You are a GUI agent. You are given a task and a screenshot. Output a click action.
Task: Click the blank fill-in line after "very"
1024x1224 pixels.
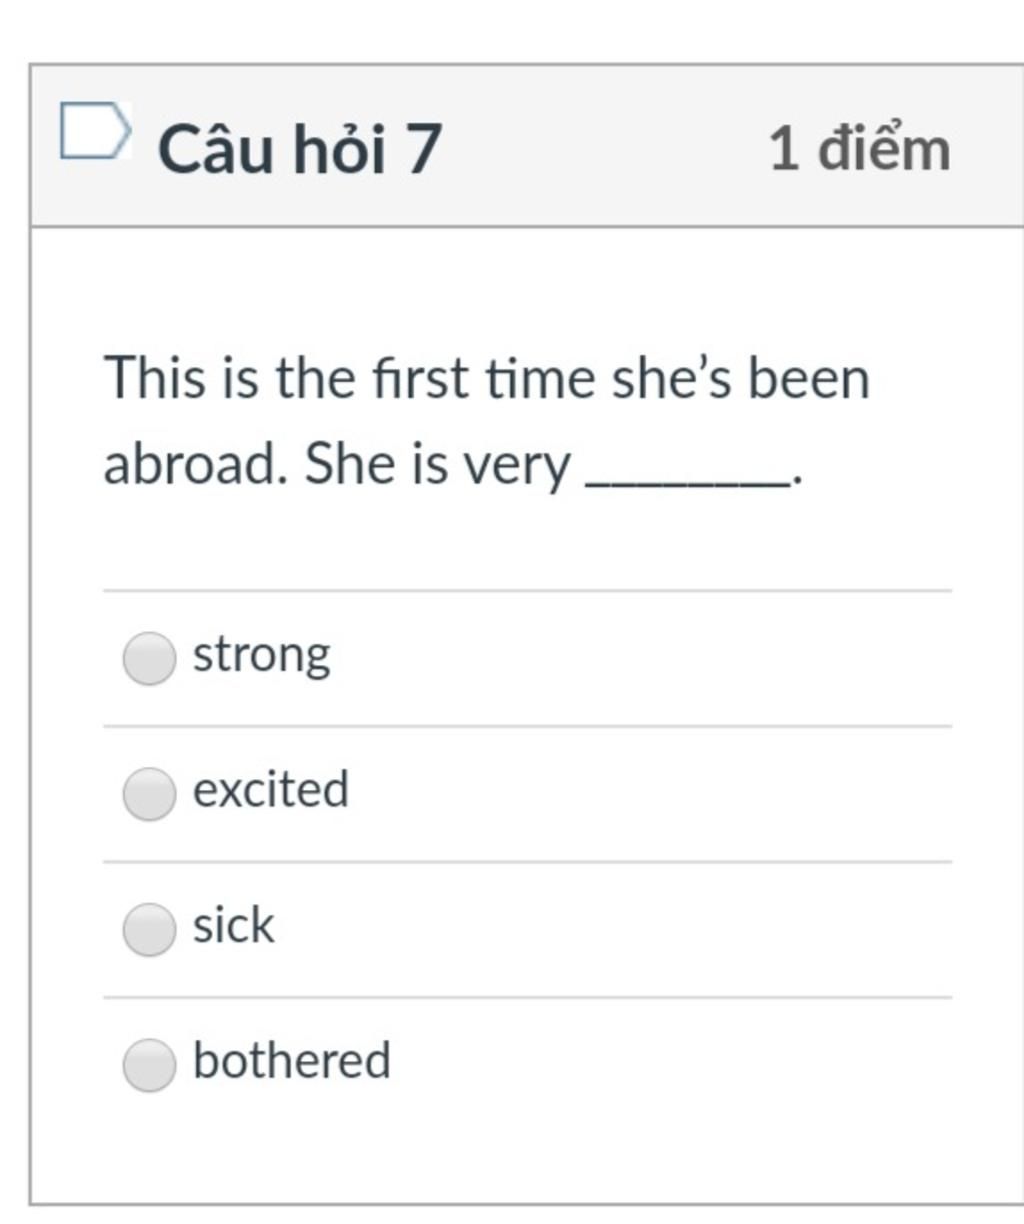tap(688, 478)
